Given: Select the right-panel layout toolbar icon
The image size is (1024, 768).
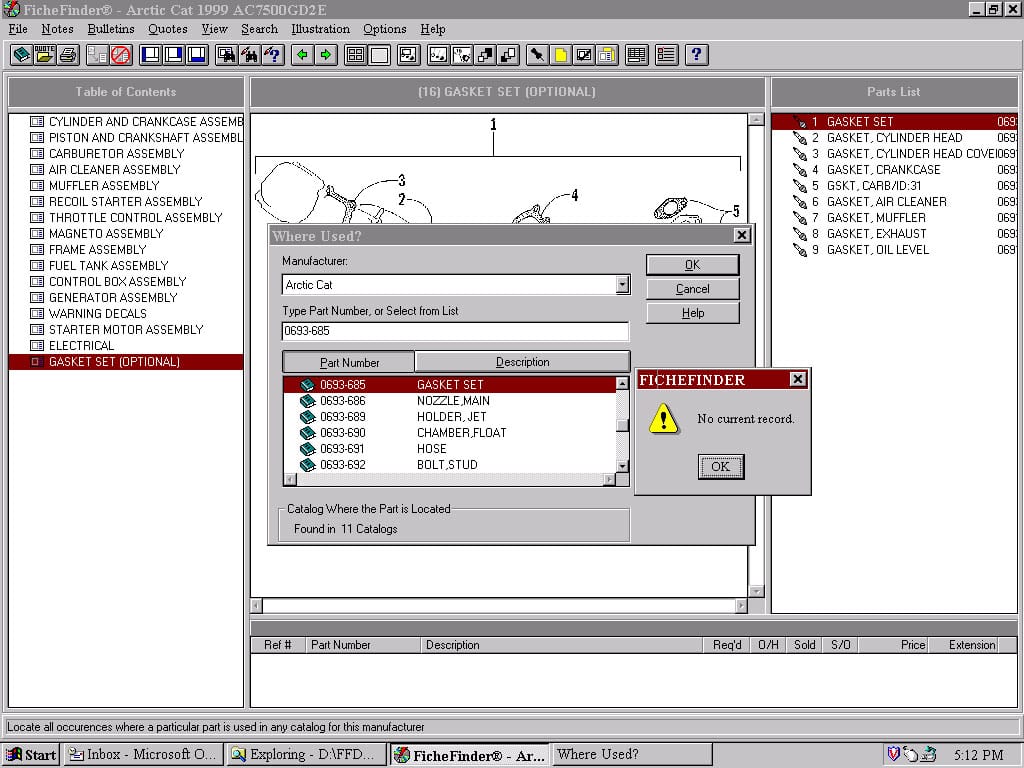Looking at the screenshot, I should pos(174,55).
